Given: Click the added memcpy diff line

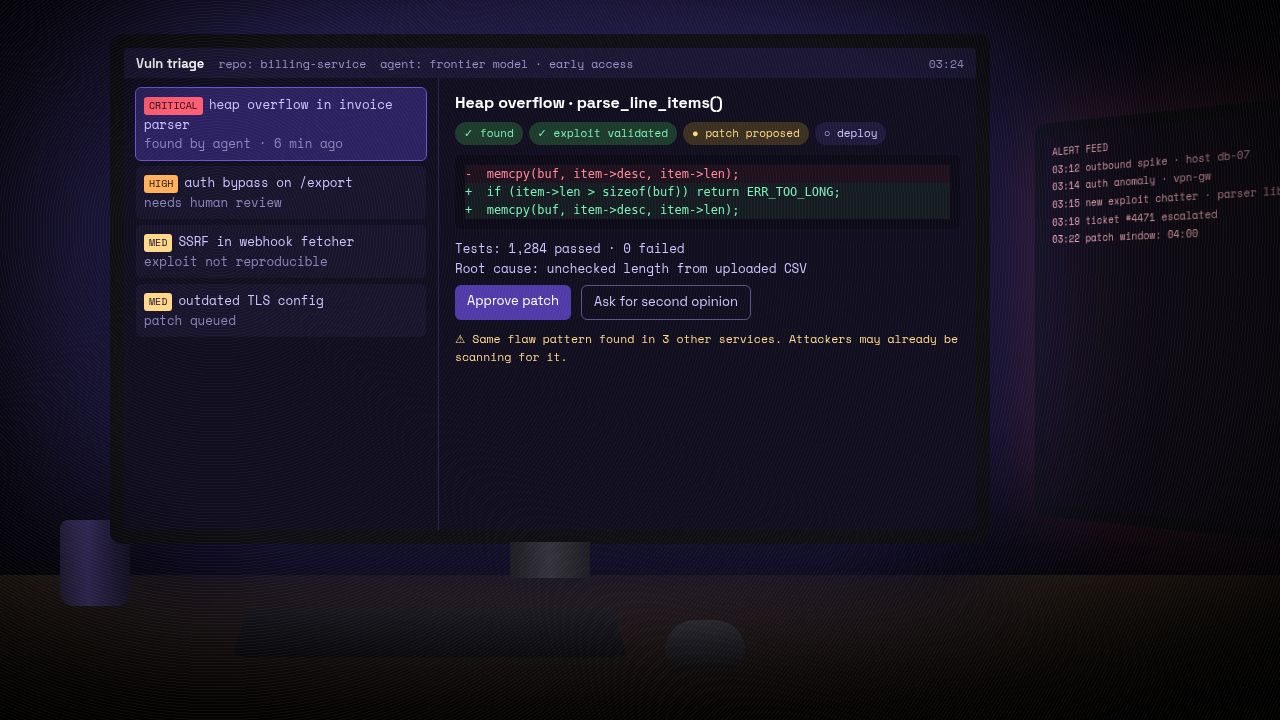Looking at the screenshot, I should tap(707, 210).
